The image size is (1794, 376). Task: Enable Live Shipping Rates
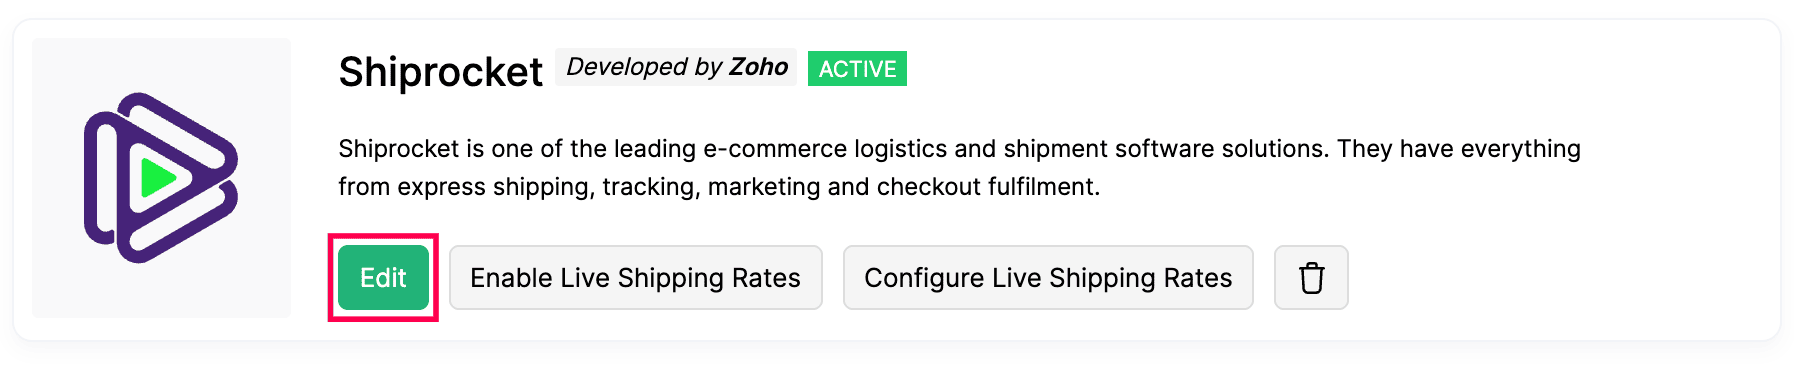pyautogui.click(x=636, y=278)
